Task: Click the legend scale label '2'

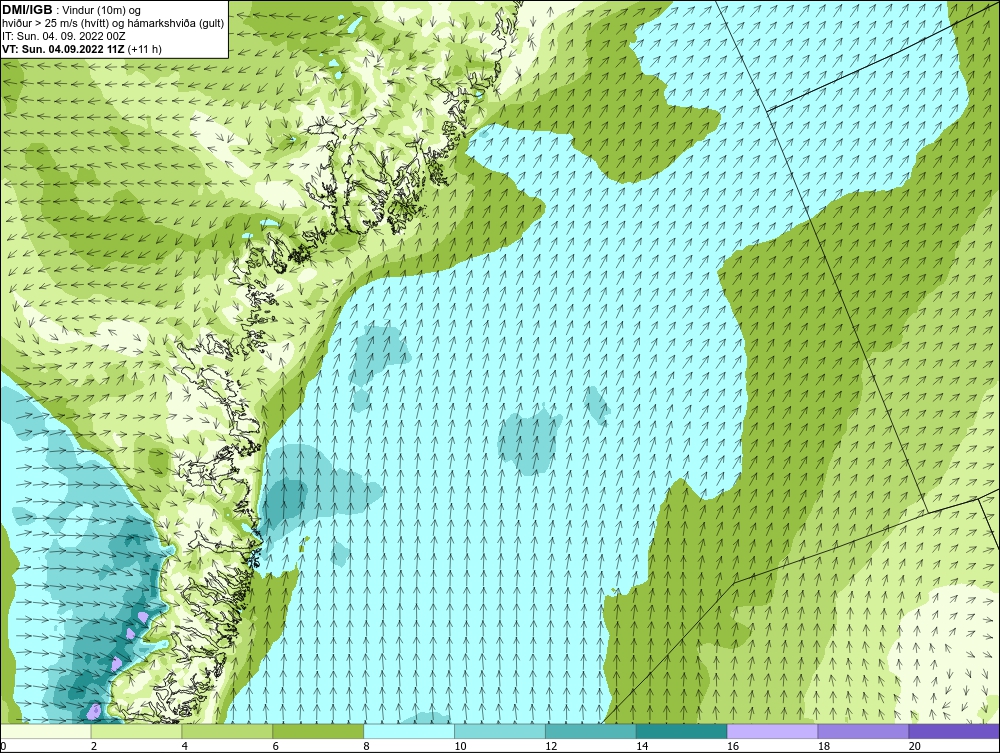Action: point(94,746)
